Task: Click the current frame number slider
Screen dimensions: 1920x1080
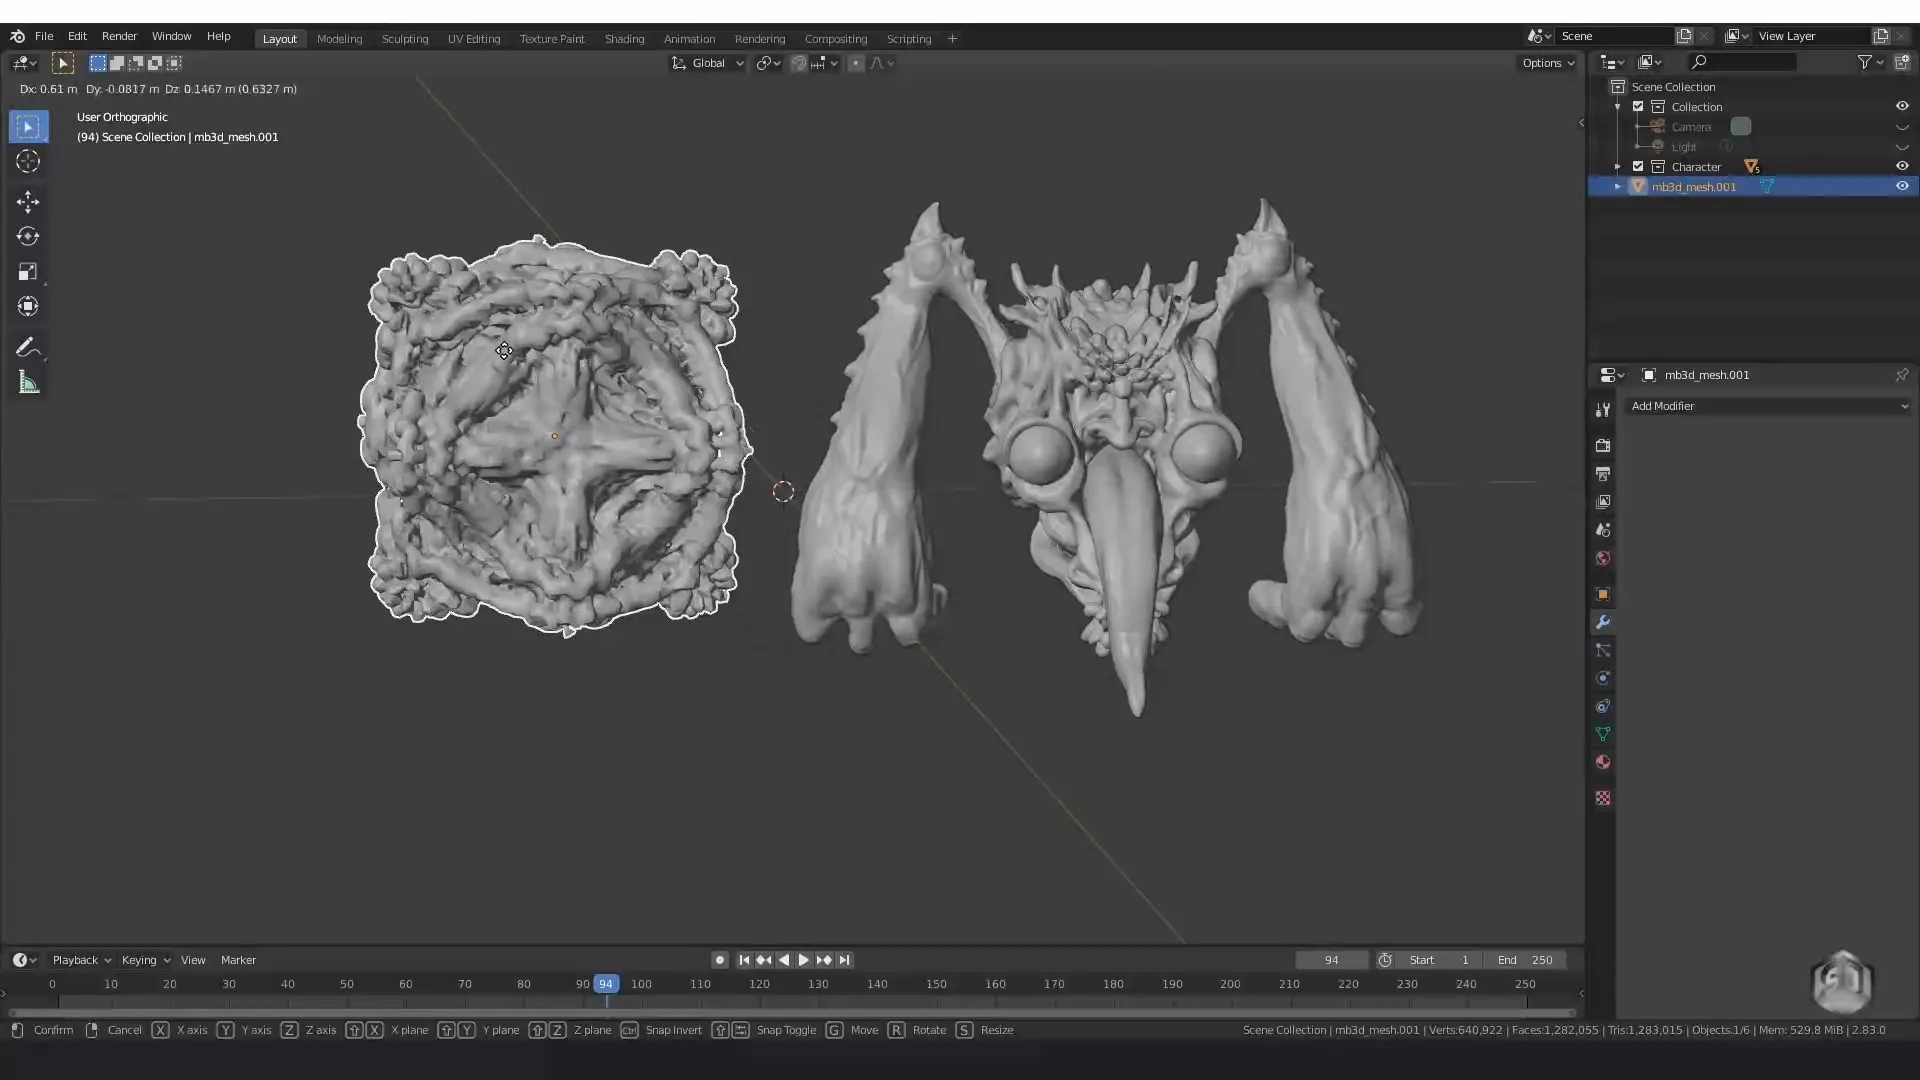Action: pos(1330,960)
